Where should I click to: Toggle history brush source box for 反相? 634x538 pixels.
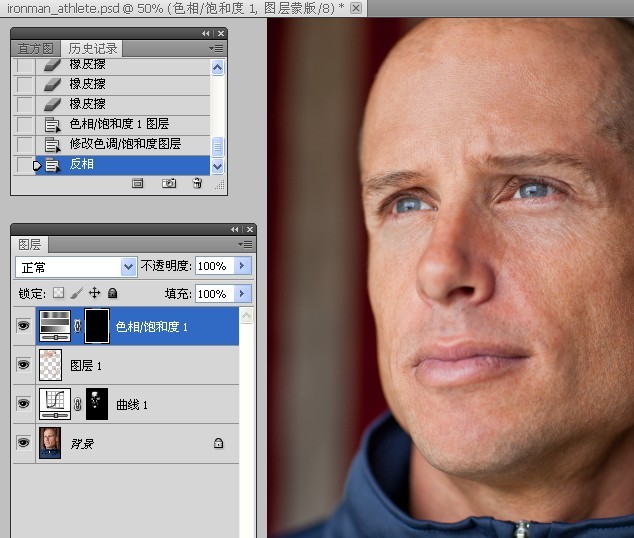(25, 165)
